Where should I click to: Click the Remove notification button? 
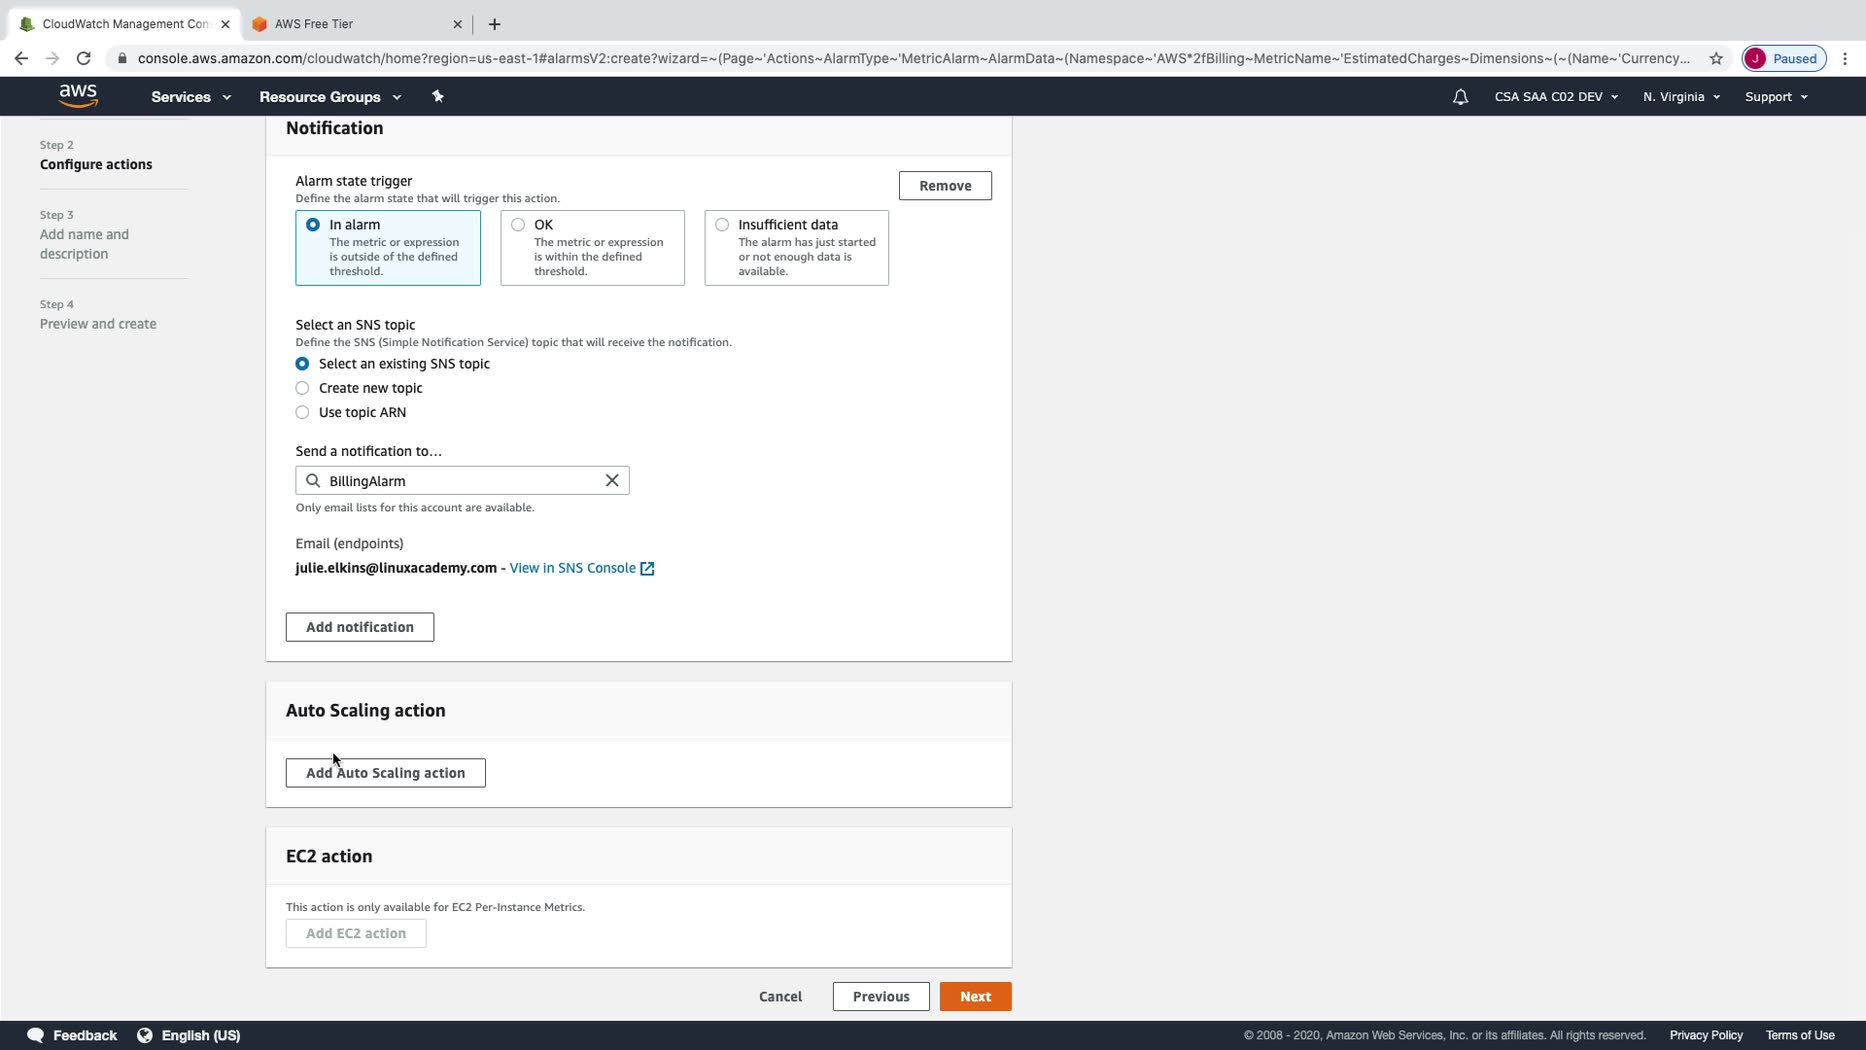[x=945, y=186]
